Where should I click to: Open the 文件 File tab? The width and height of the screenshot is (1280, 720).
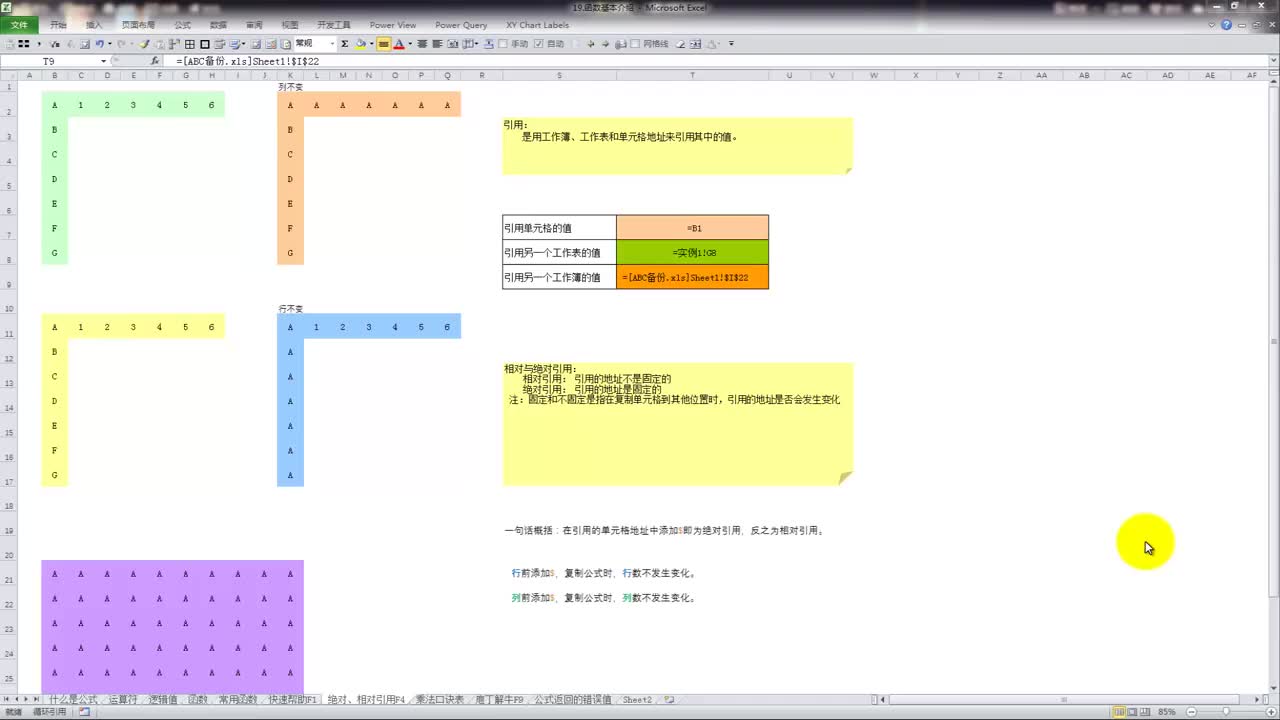(x=19, y=25)
